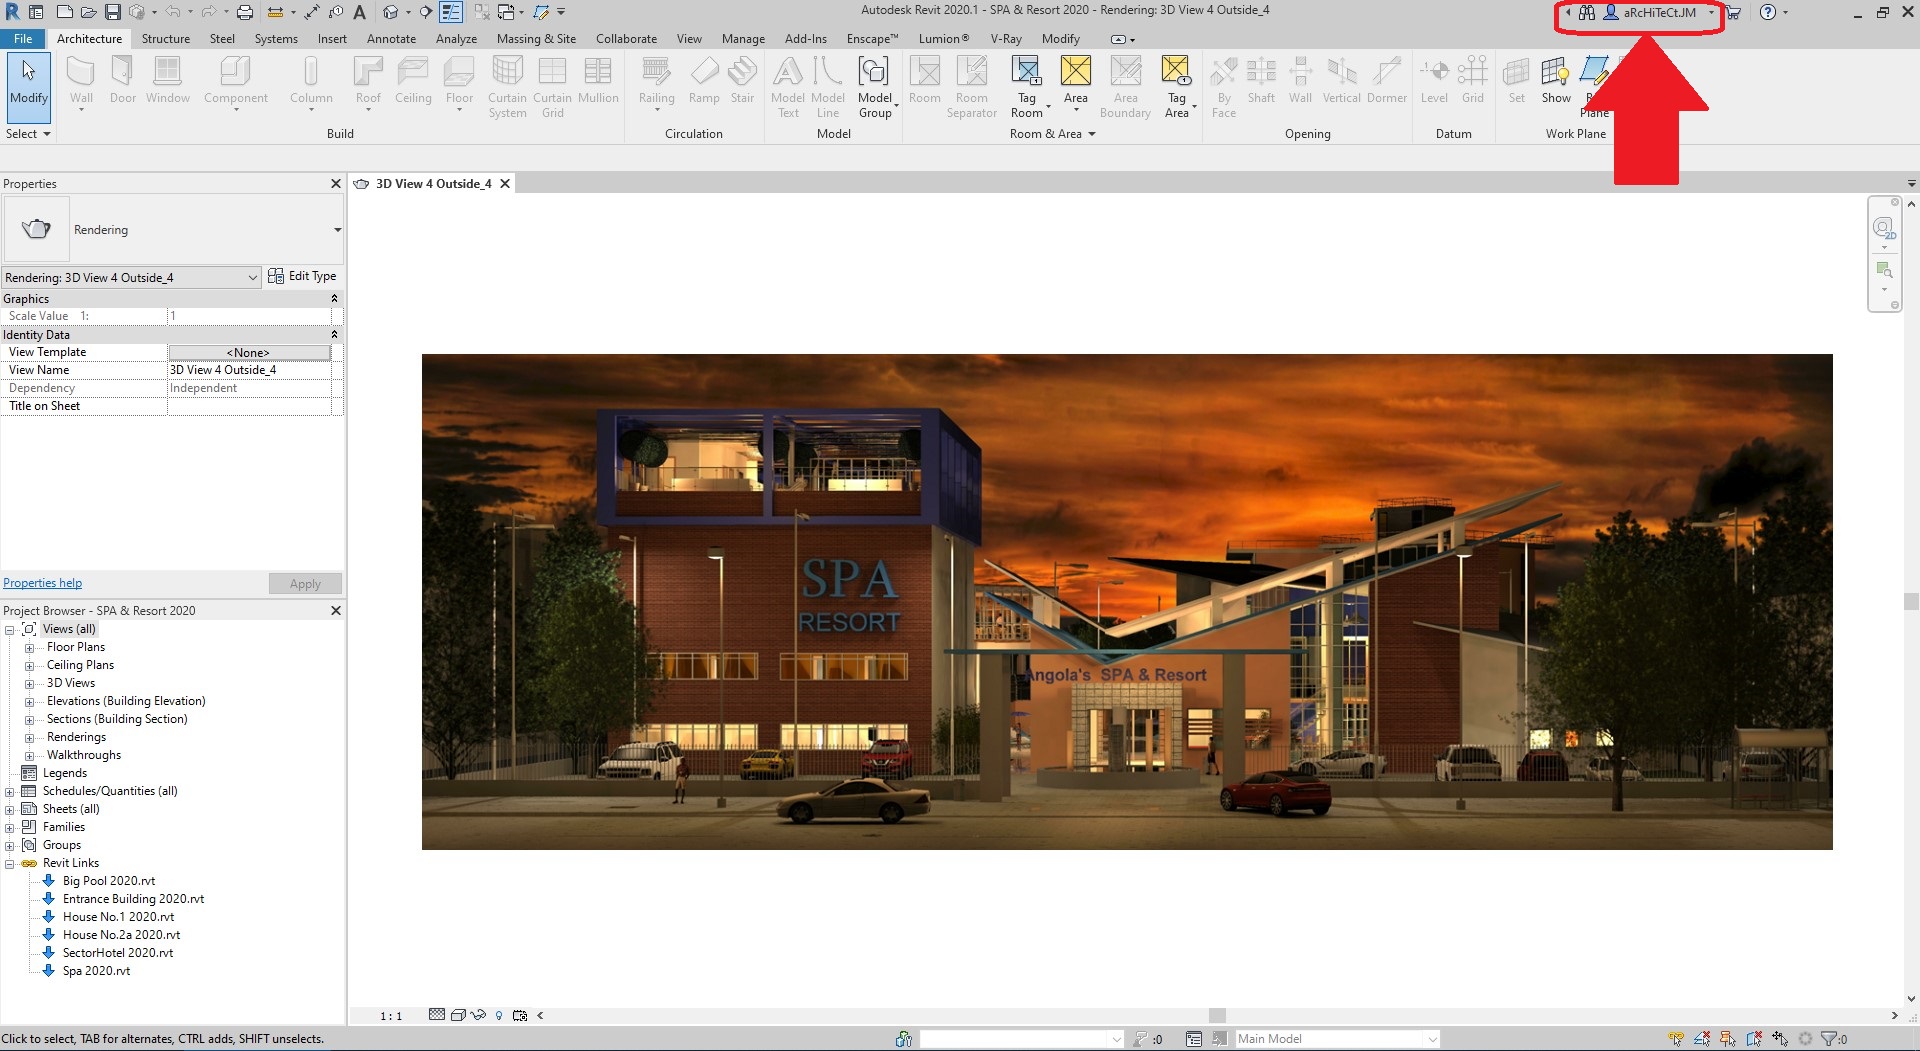The height and width of the screenshot is (1051, 1920).
Task: Toggle temporary hide/isolate sunglasses icon
Action: coord(477,1016)
